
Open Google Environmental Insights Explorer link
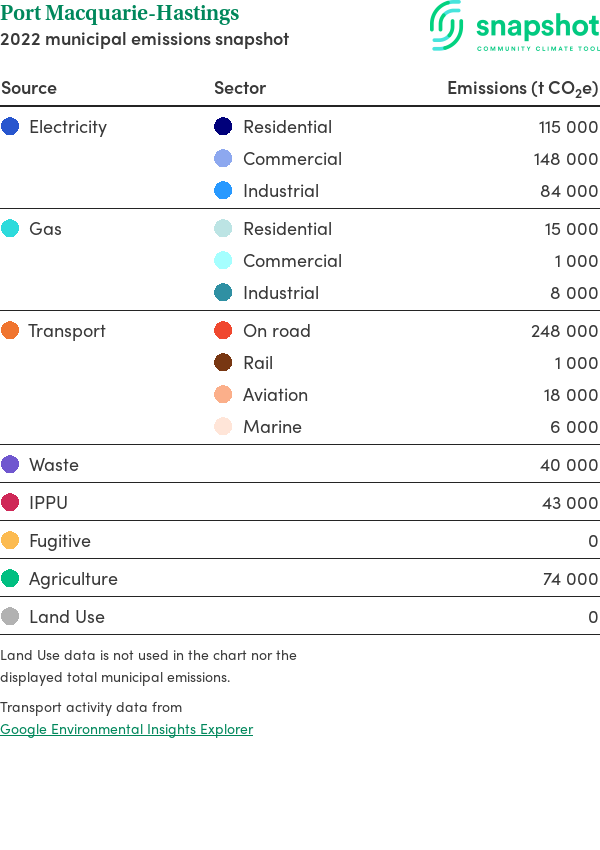(x=126, y=729)
